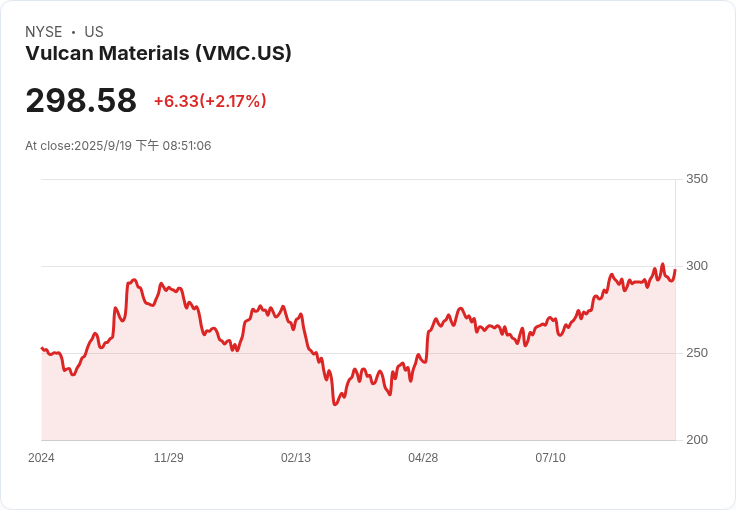The image size is (736, 510).
Task: Click the latest point of the price line
Action: click(x=675, y=270)
